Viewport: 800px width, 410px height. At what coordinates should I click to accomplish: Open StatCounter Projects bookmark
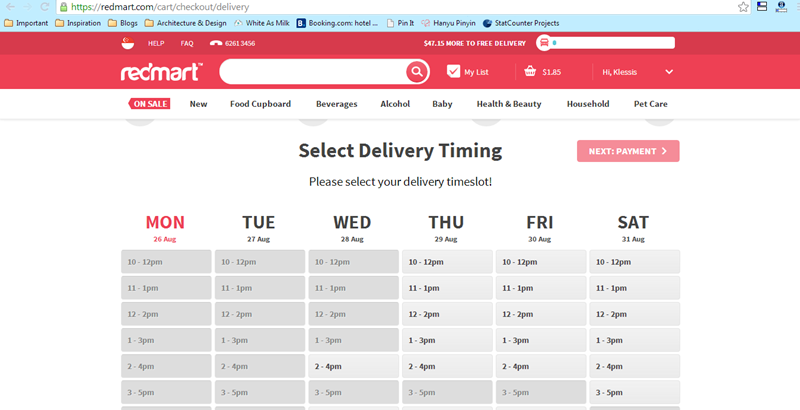pyautogui.click(x=521, y=23)
